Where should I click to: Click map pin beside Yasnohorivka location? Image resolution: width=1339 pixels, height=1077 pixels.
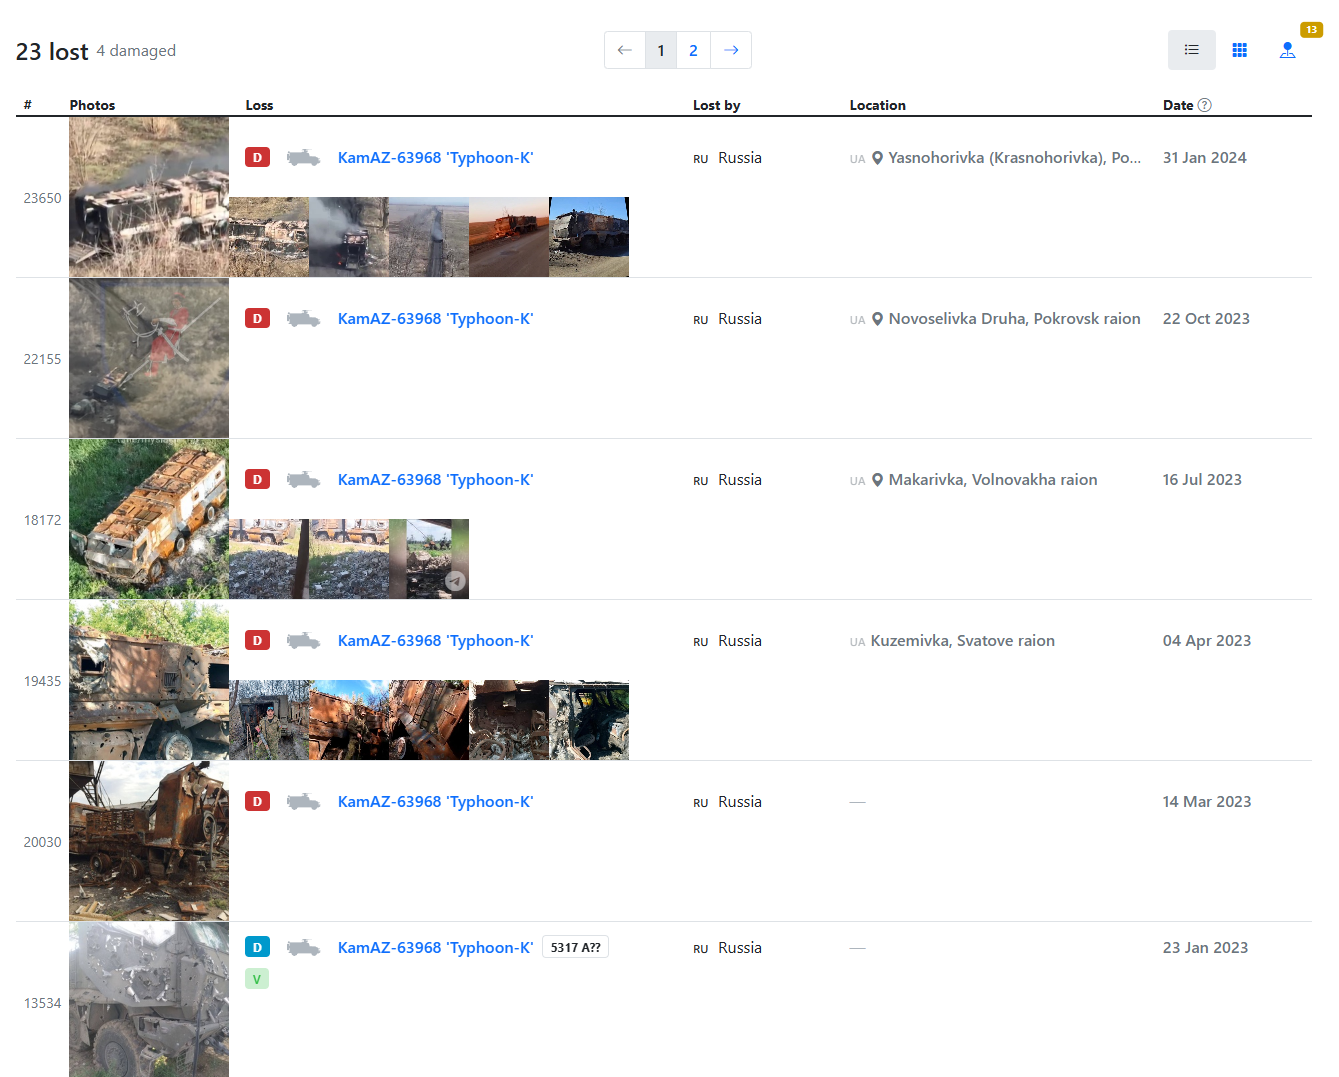pyautogui.click(x=877, y=158)
